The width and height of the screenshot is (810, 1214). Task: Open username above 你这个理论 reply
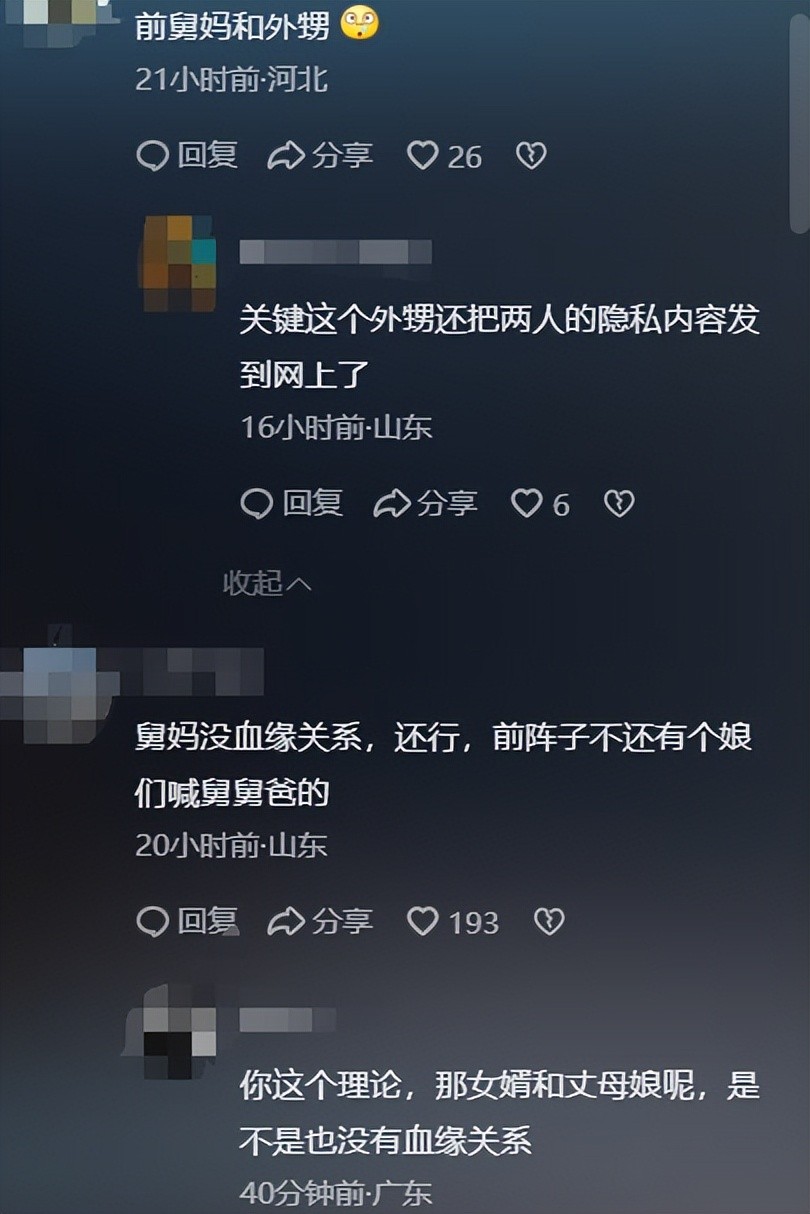(x=287, y=1020)
